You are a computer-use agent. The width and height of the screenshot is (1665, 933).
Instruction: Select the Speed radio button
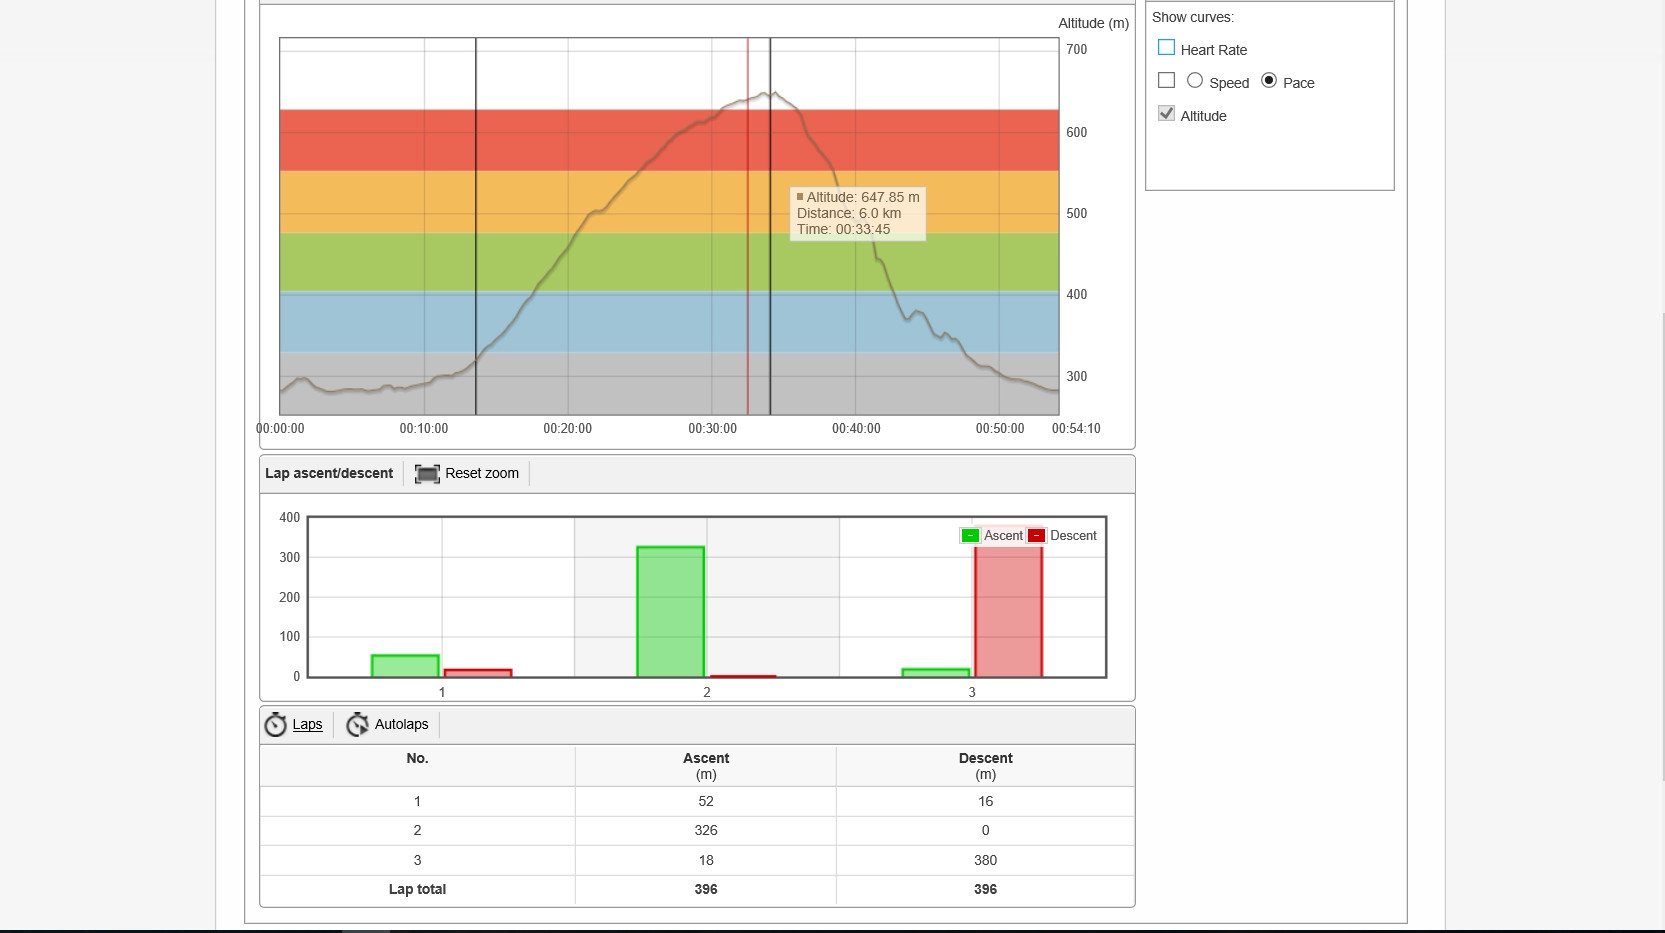[x=1195, y=81]
